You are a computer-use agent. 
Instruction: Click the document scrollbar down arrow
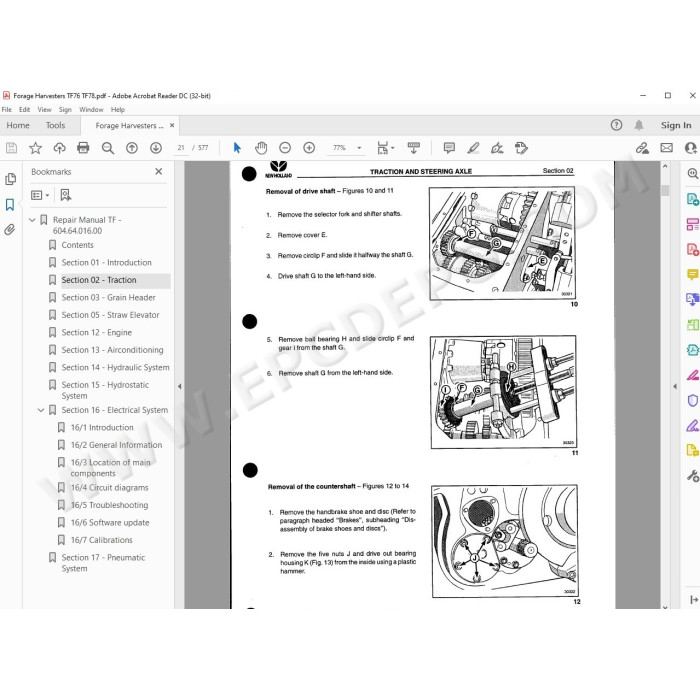665,606
